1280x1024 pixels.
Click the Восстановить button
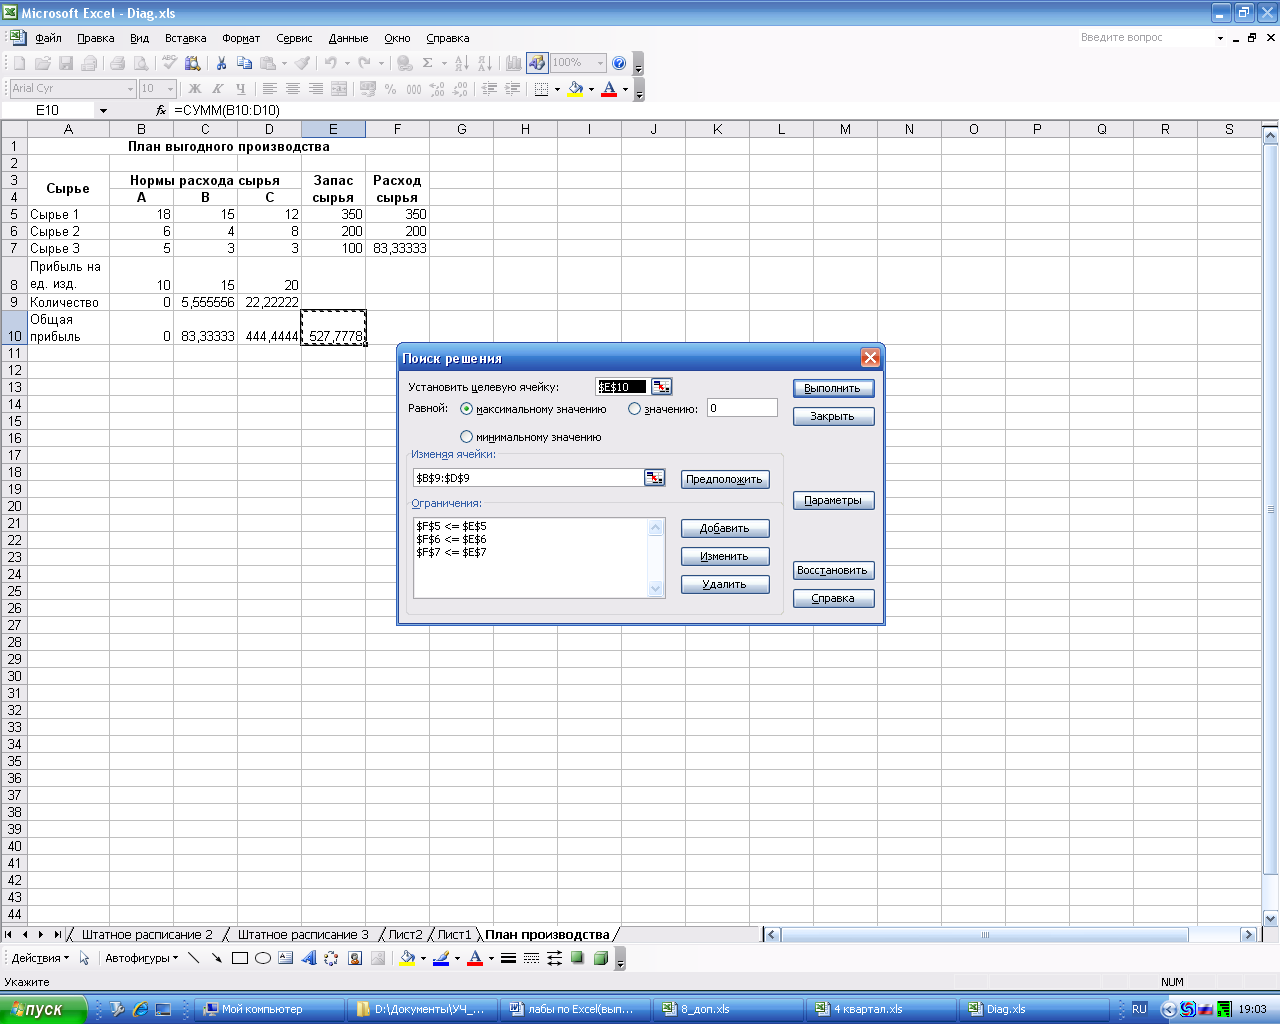click(x=833, y=570)
